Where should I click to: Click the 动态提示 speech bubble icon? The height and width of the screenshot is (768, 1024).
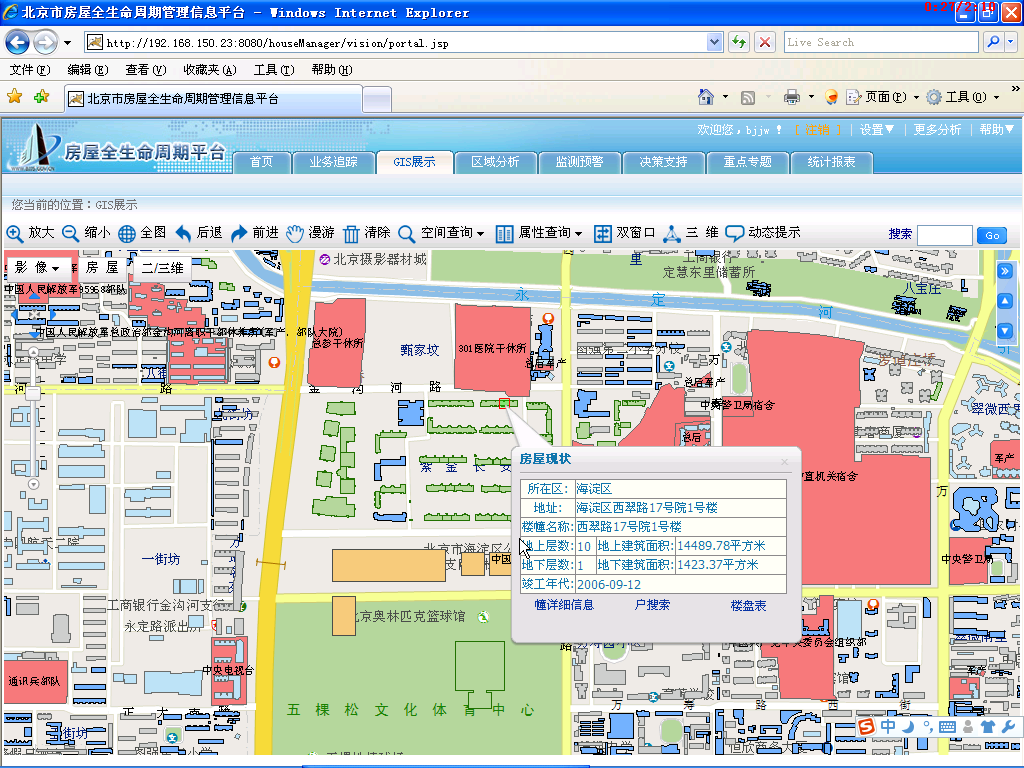735,233
